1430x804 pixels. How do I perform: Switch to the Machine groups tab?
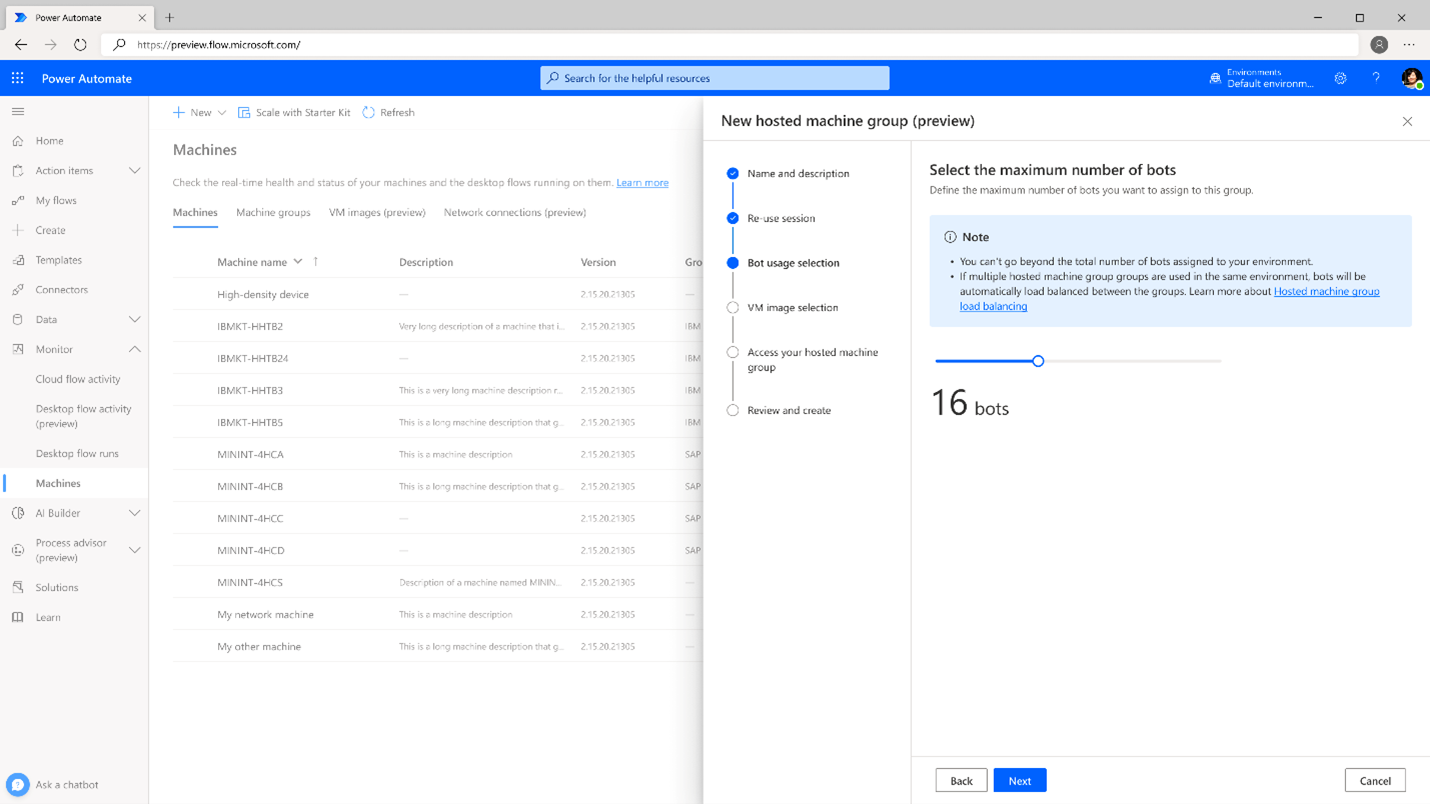[x=273, y=212]
